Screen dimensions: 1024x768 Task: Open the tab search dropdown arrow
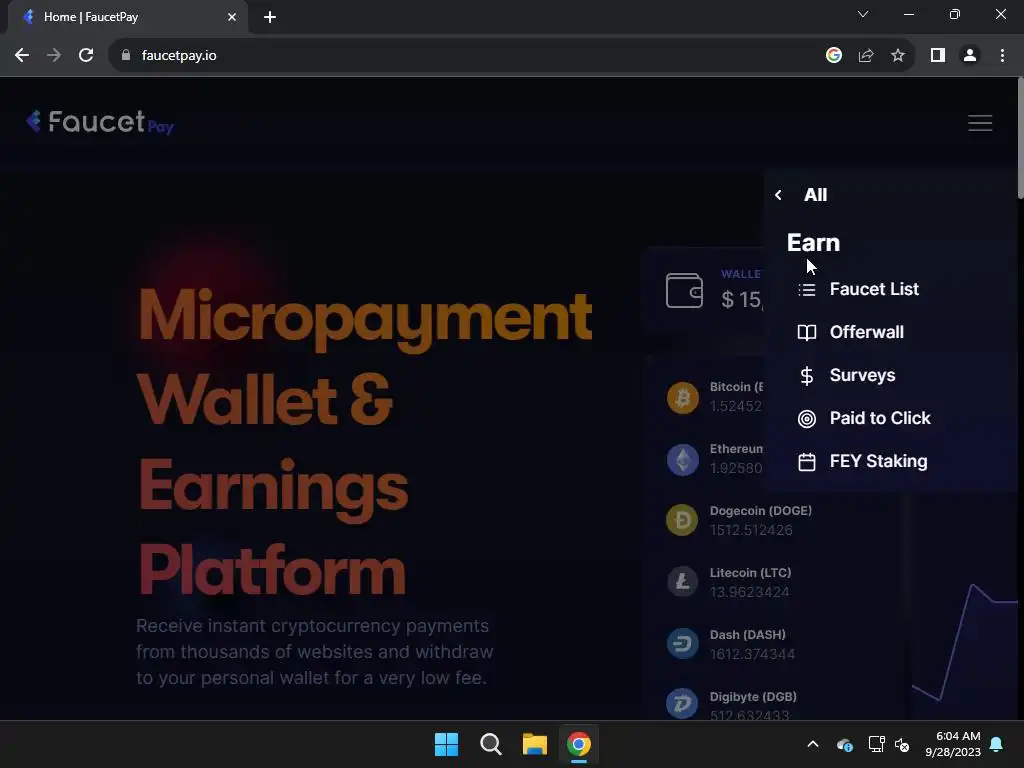tap(863, 14)
